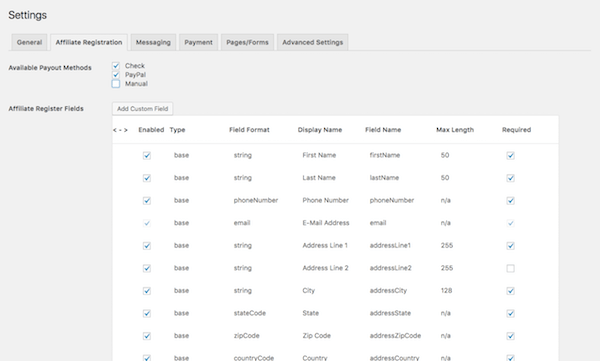Toggle Enabled checkbox for Country row
Screen dimensions: 600x361
tap(147, 358)
